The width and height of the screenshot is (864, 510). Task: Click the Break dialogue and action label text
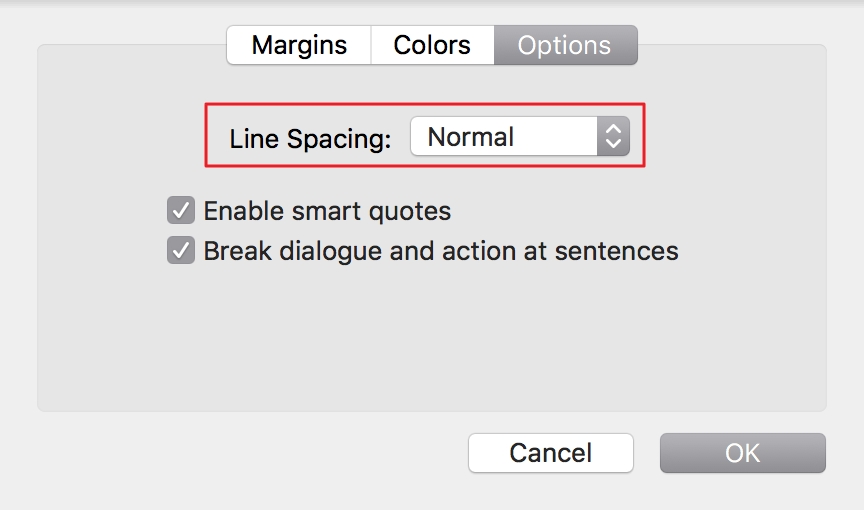tap(441, 251)
